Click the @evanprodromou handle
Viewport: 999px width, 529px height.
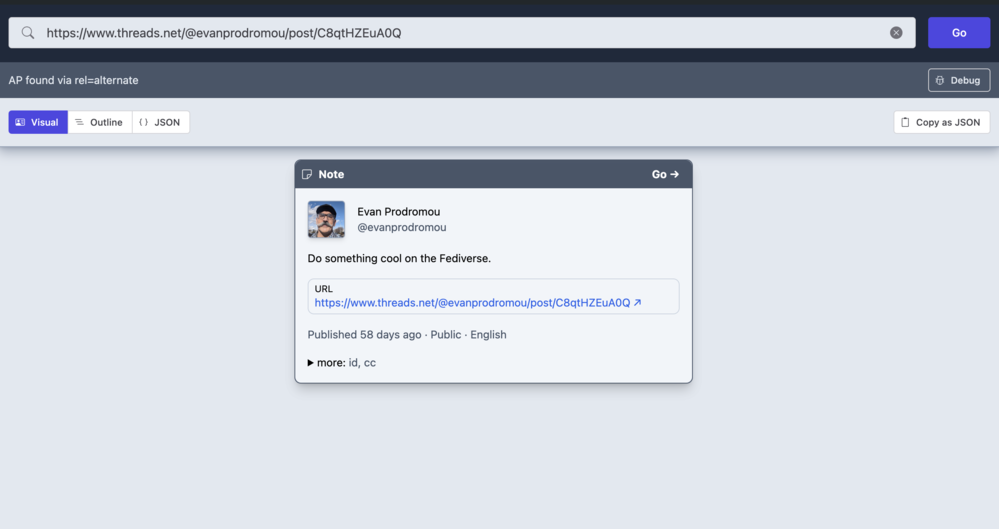(x=402, y=227)
